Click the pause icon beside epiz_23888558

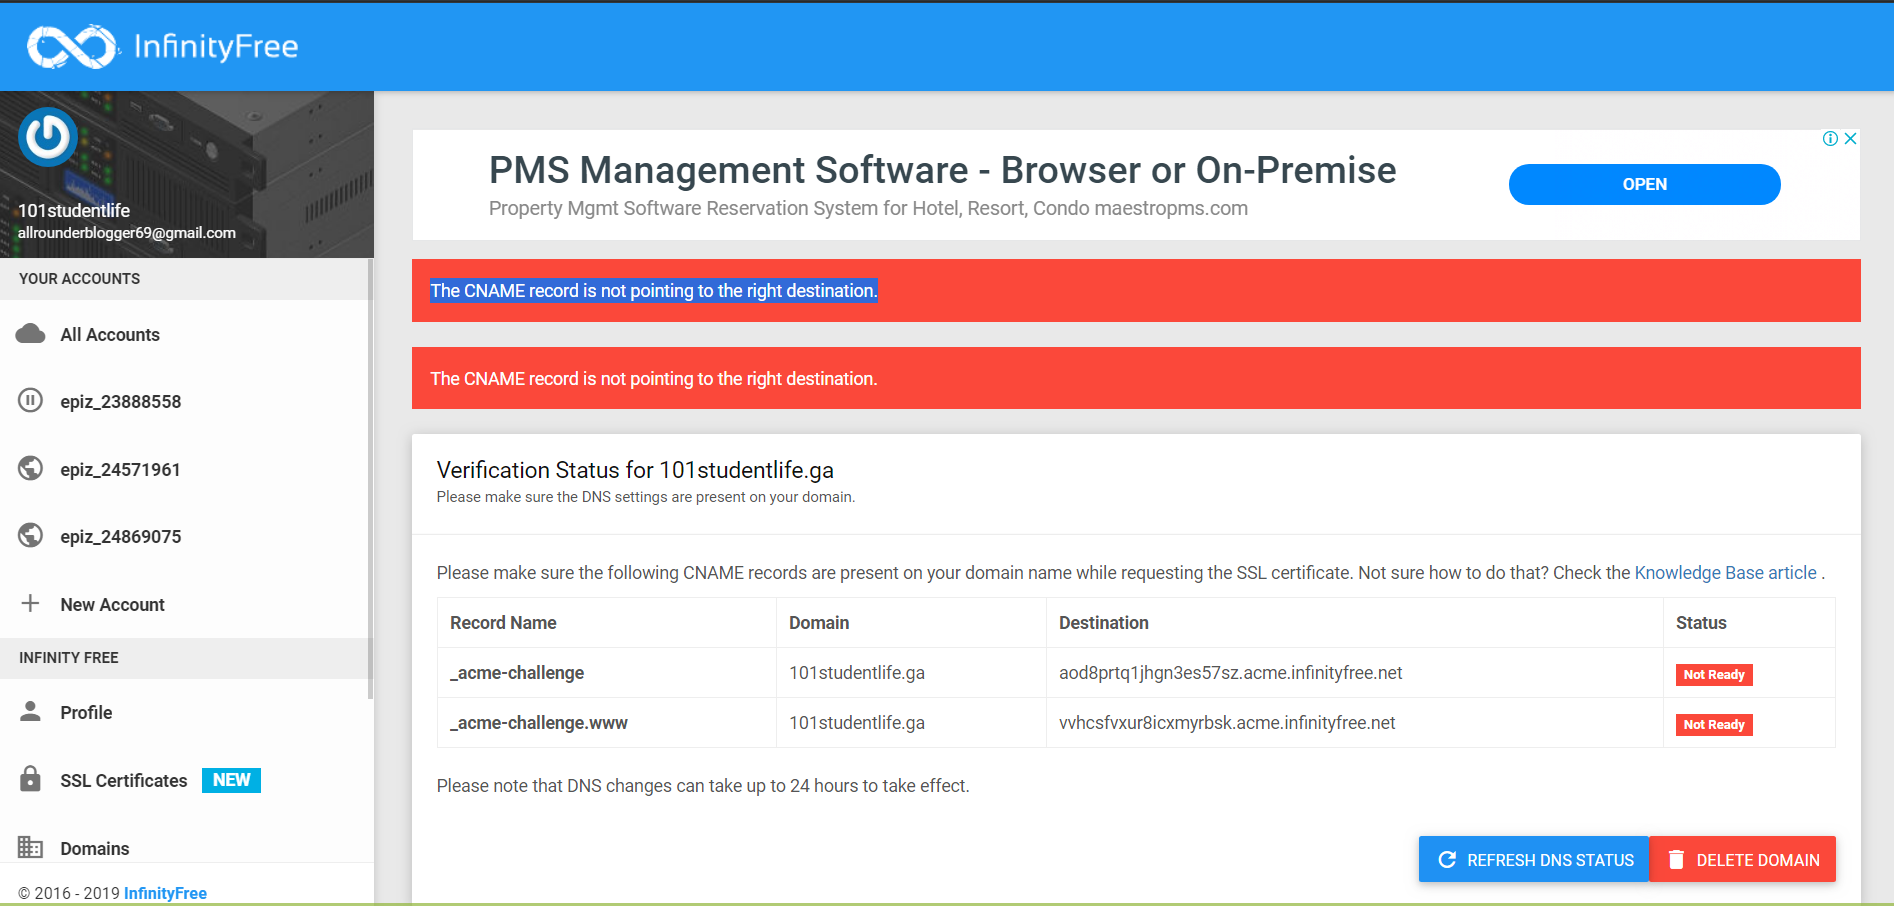(31, 401)
